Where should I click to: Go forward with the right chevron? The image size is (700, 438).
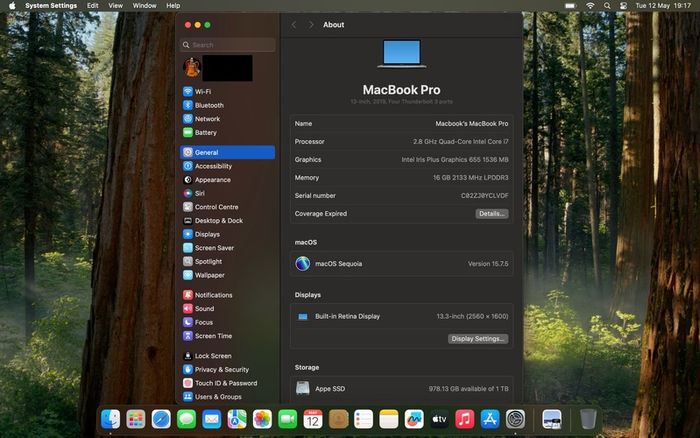[311, 25]
